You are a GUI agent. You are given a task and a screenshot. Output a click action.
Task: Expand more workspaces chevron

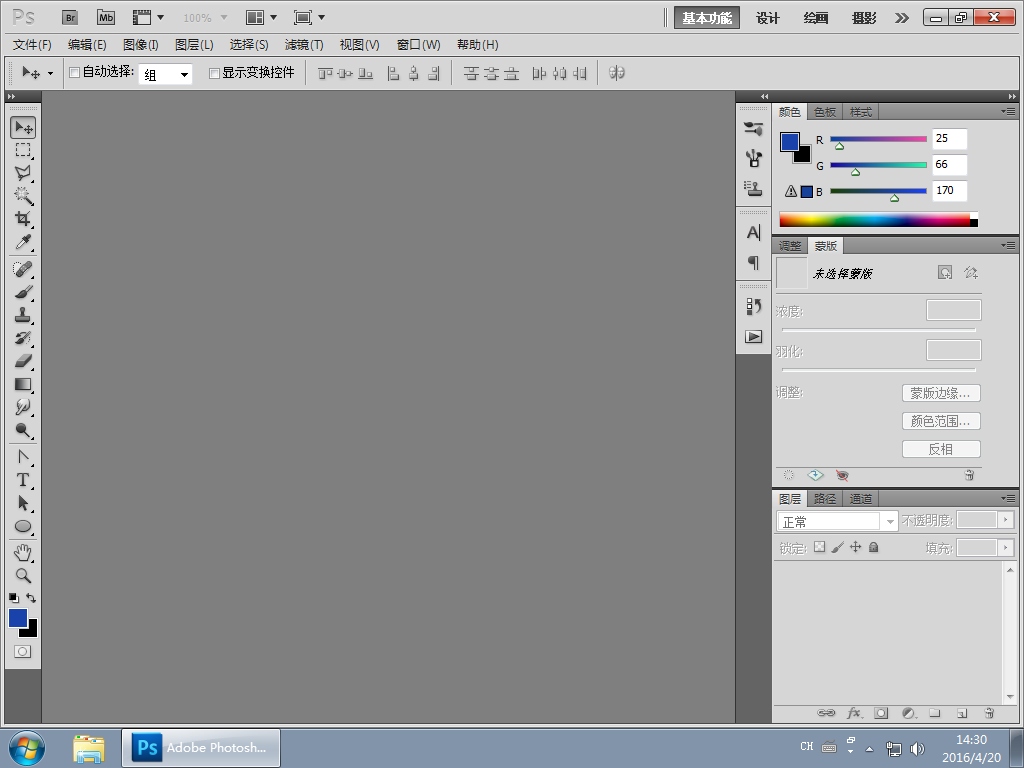point(902,18)
